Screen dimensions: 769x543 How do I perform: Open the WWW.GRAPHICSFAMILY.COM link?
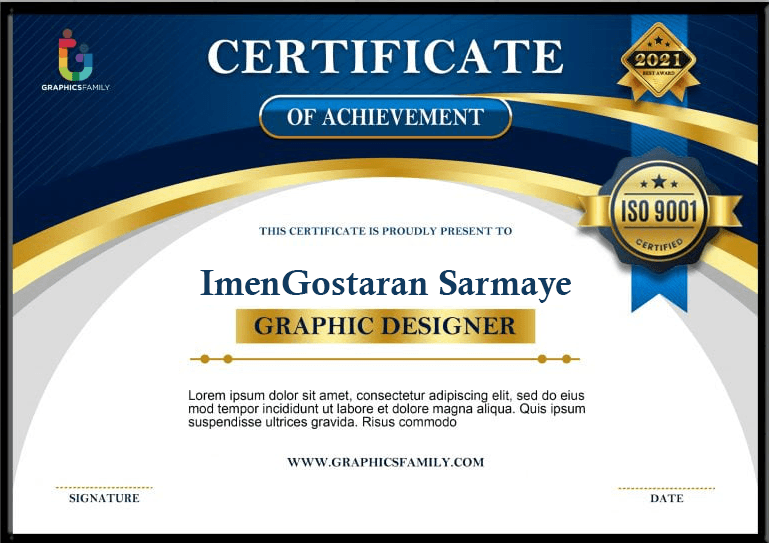[x=385, y=462]
